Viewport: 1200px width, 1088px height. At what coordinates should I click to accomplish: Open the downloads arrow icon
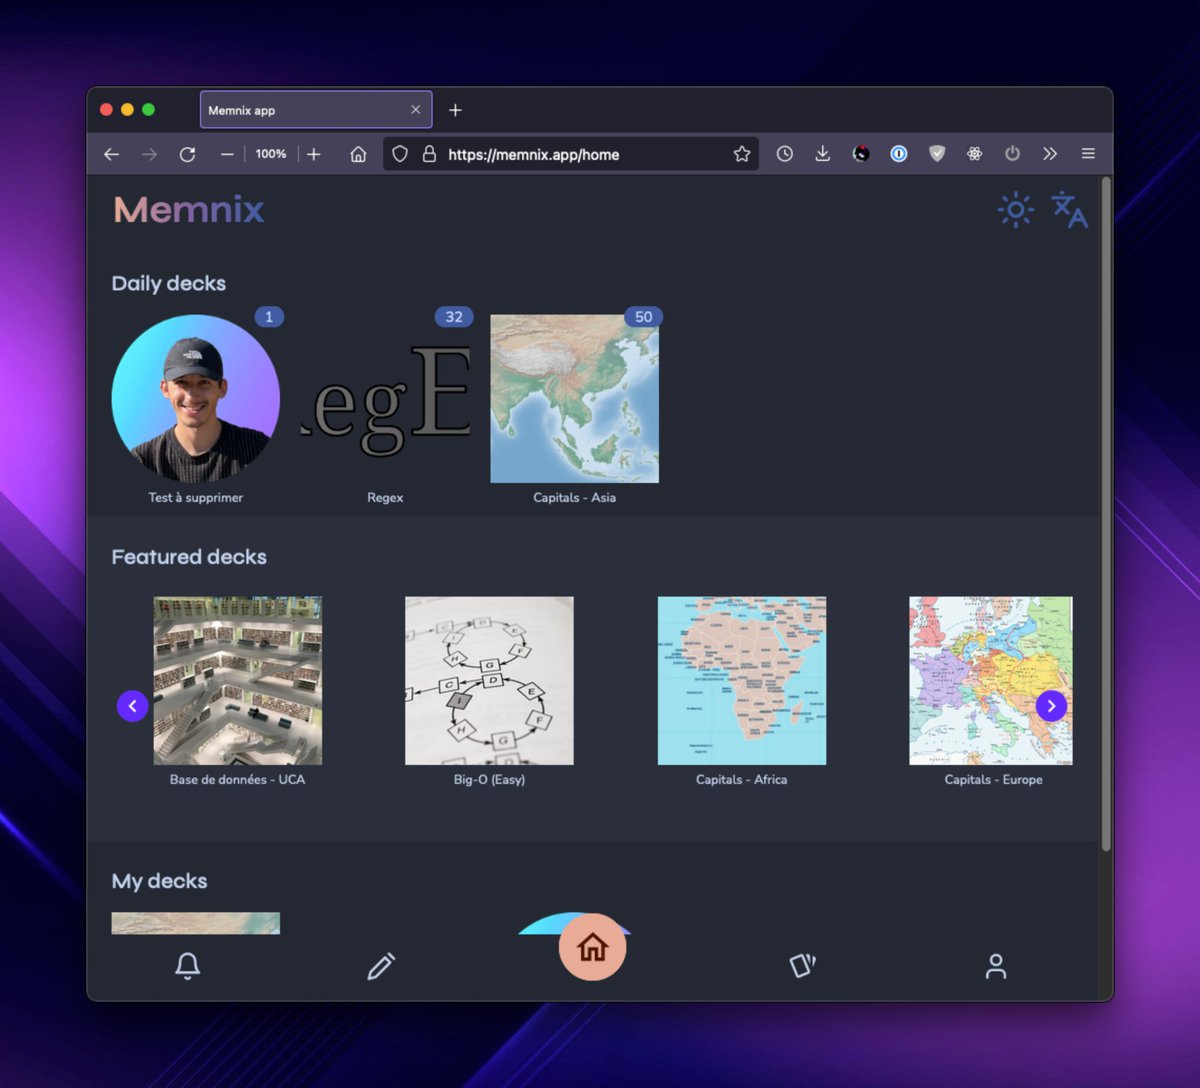pos(822,154)
